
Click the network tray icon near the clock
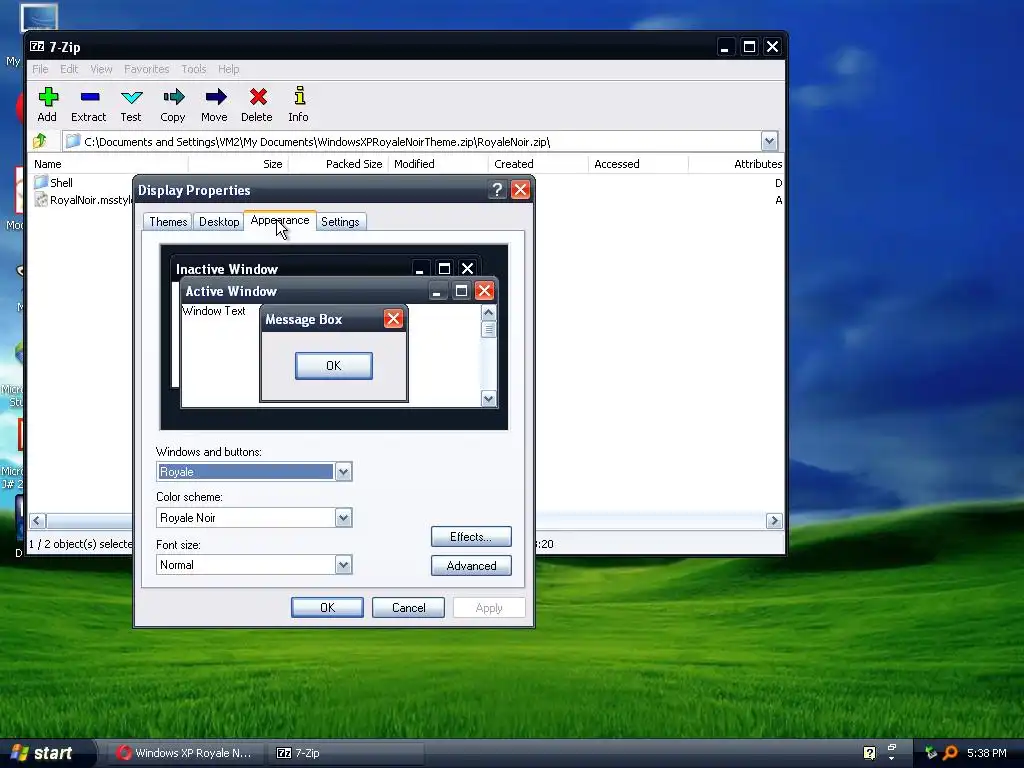click(931, 753)
